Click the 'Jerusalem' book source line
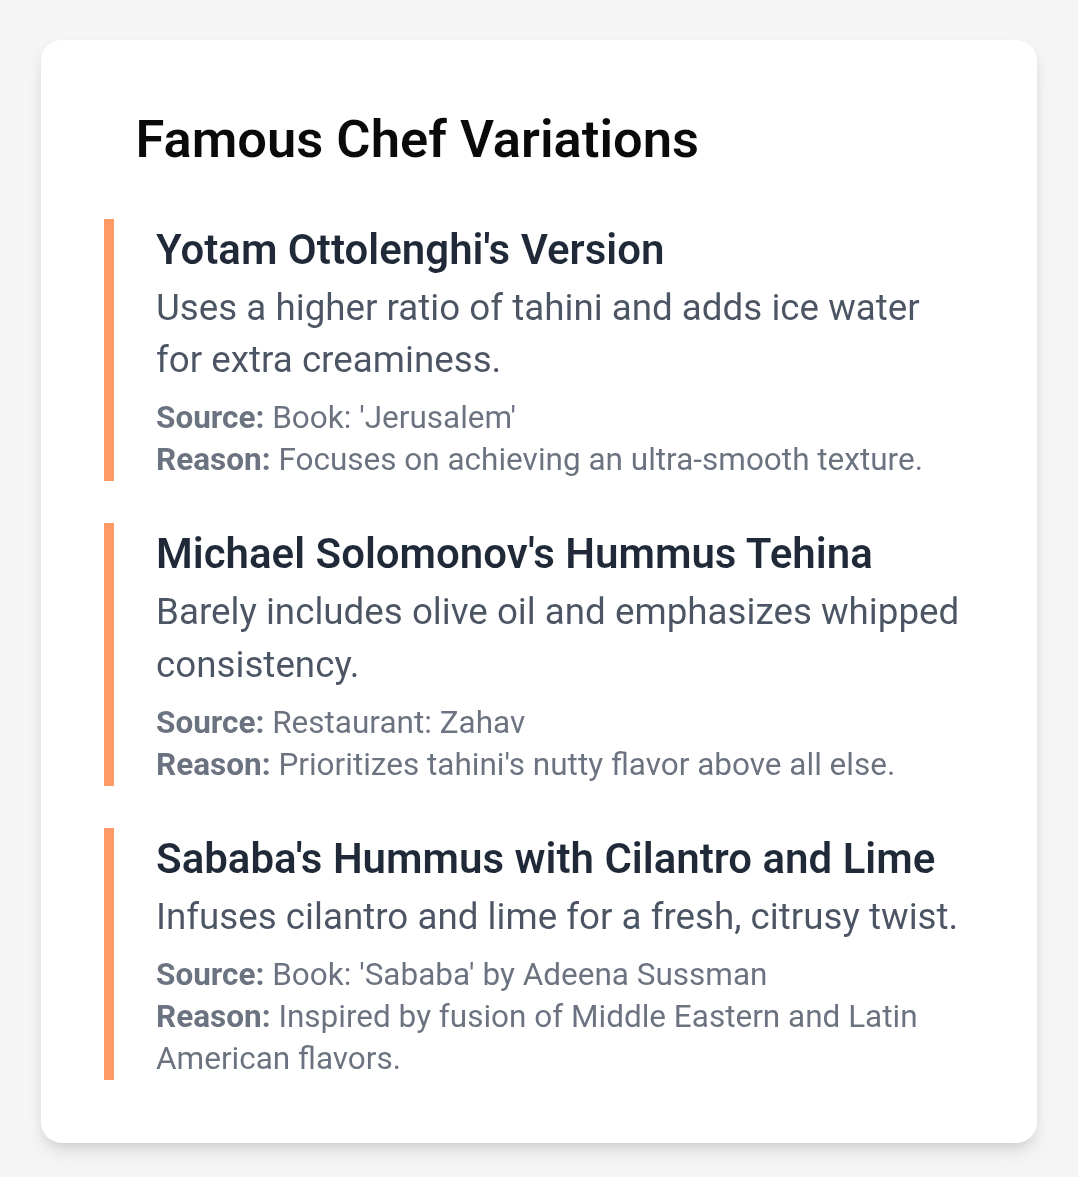This screenshot has width=1078, height=1177. (336, 417)
